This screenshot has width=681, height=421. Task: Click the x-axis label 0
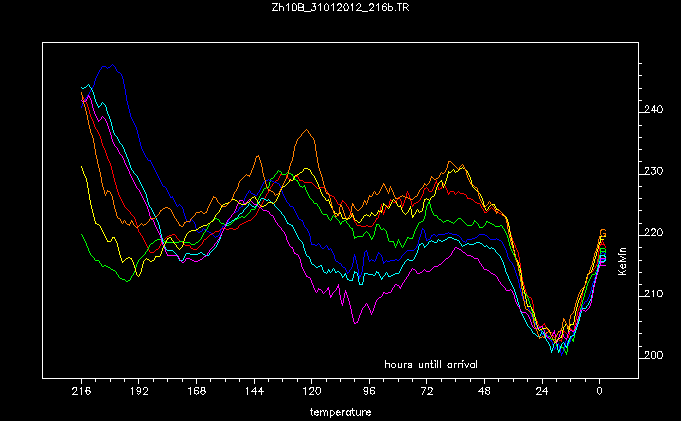click(x=599, y=391)
